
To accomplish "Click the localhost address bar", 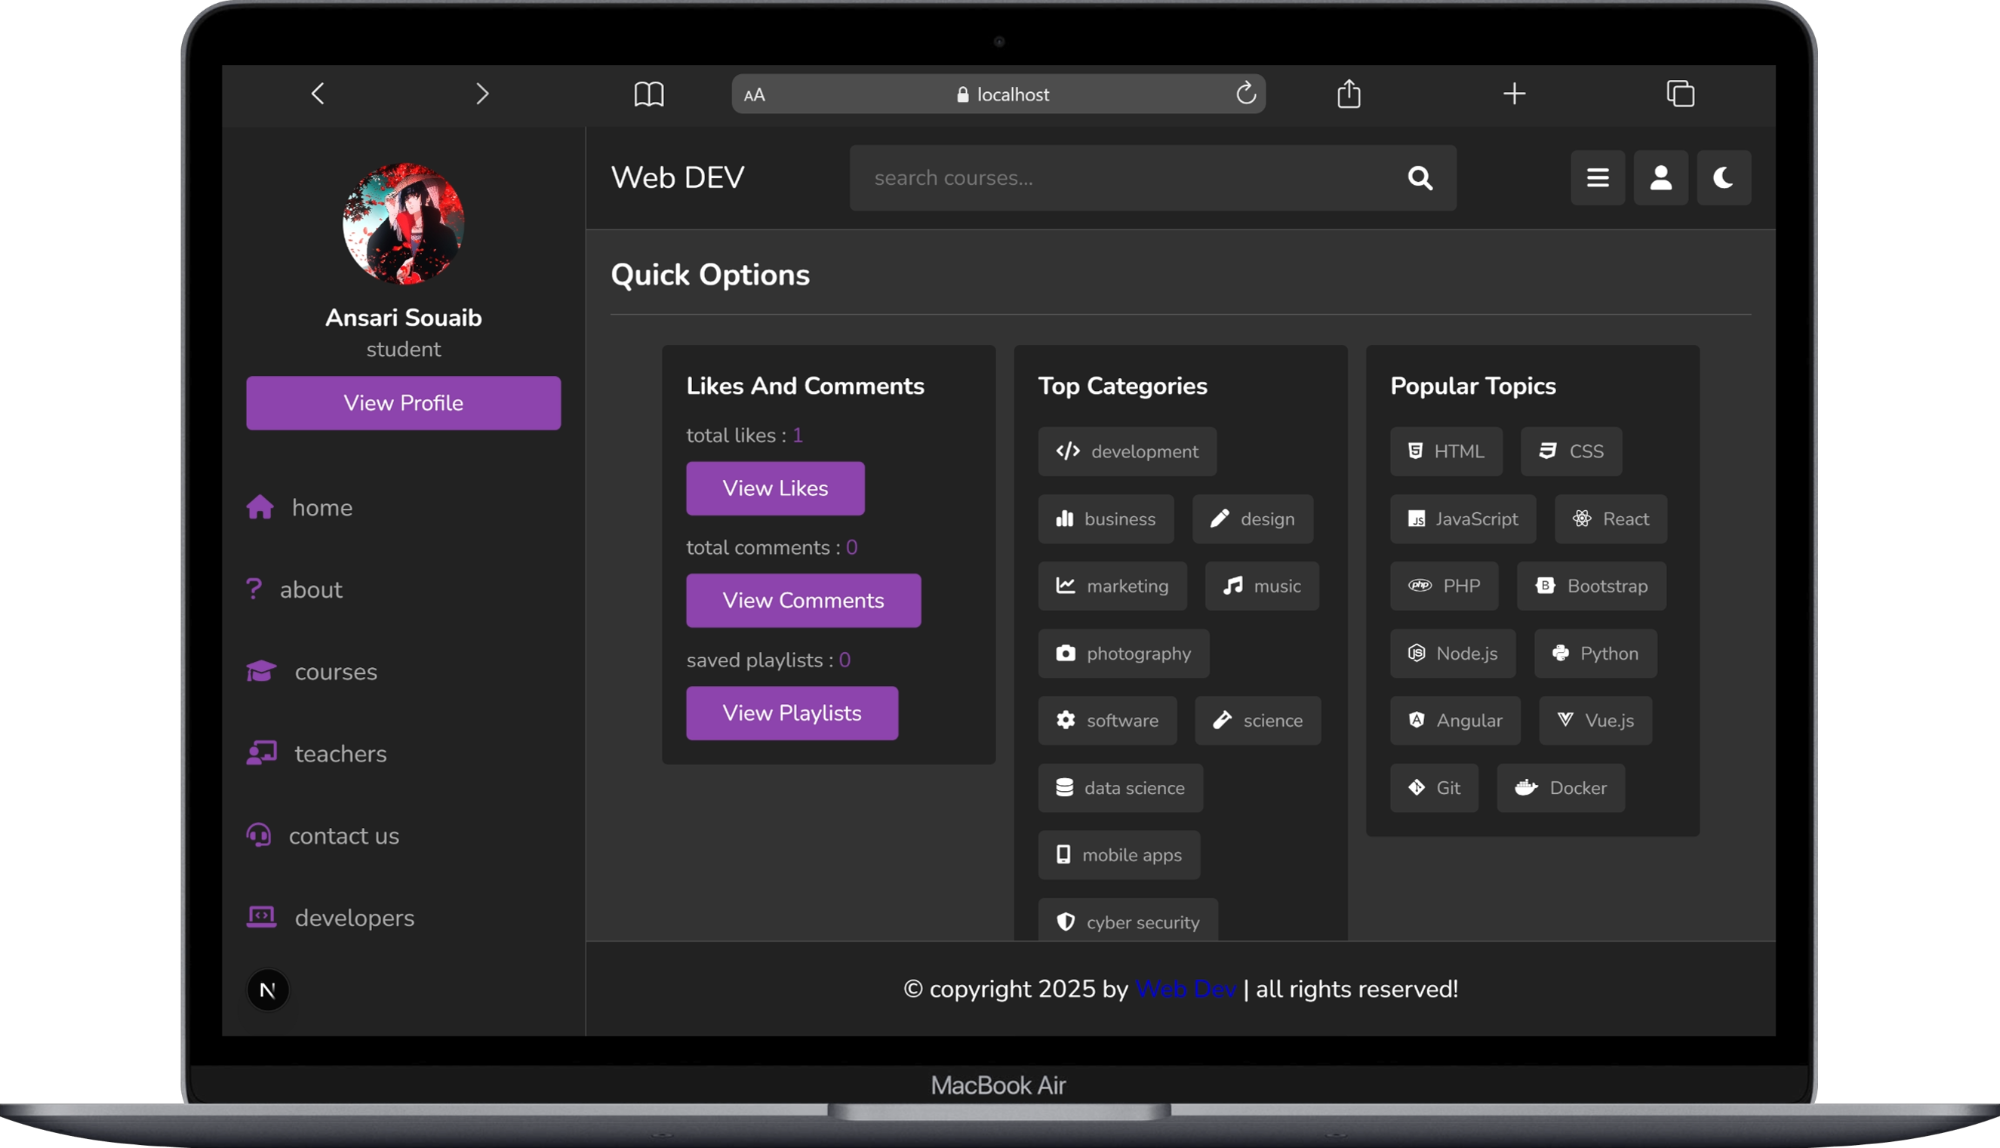I will 998,94.
